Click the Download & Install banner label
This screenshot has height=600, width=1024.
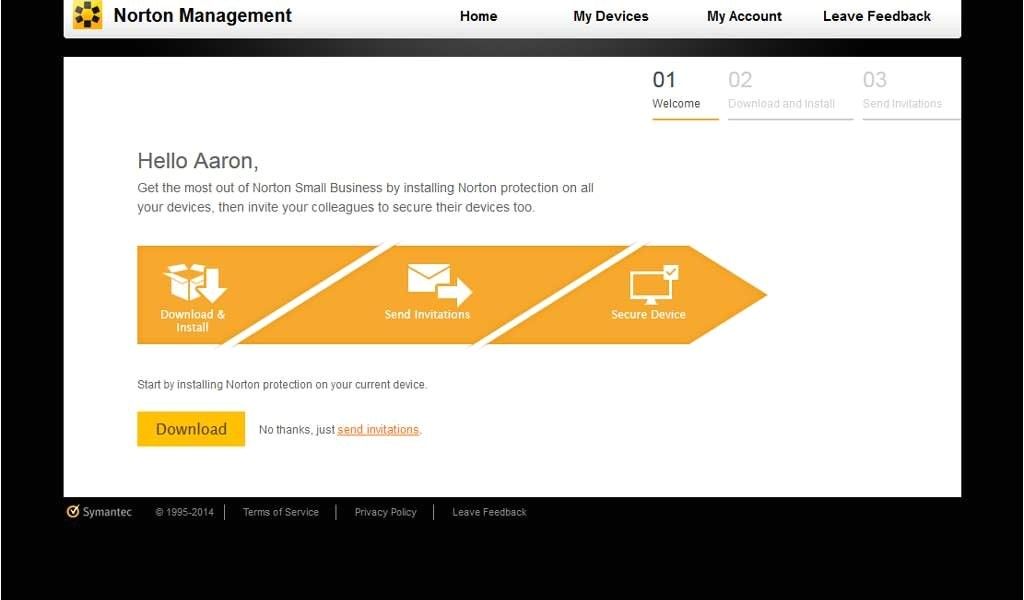[193, 321]
